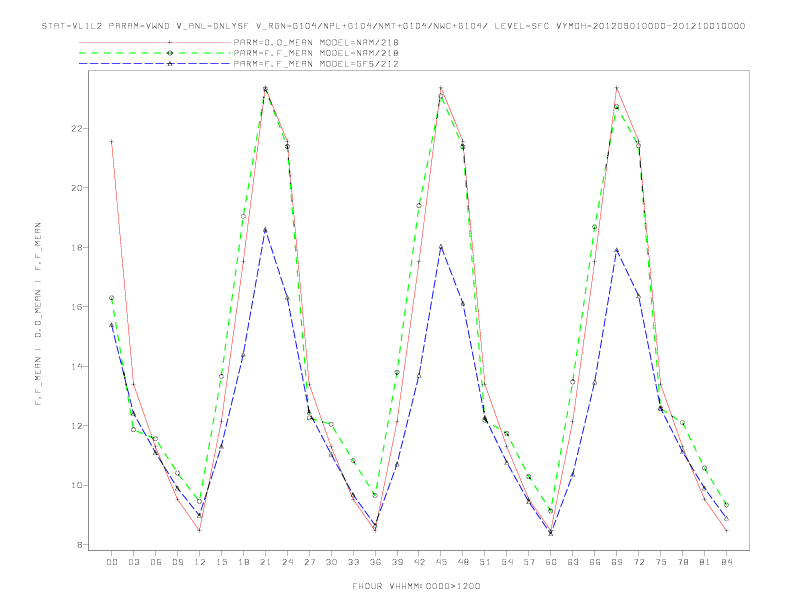
Task: Click the x-axis forecast hour label 24
Action: (x=287, y=562)
